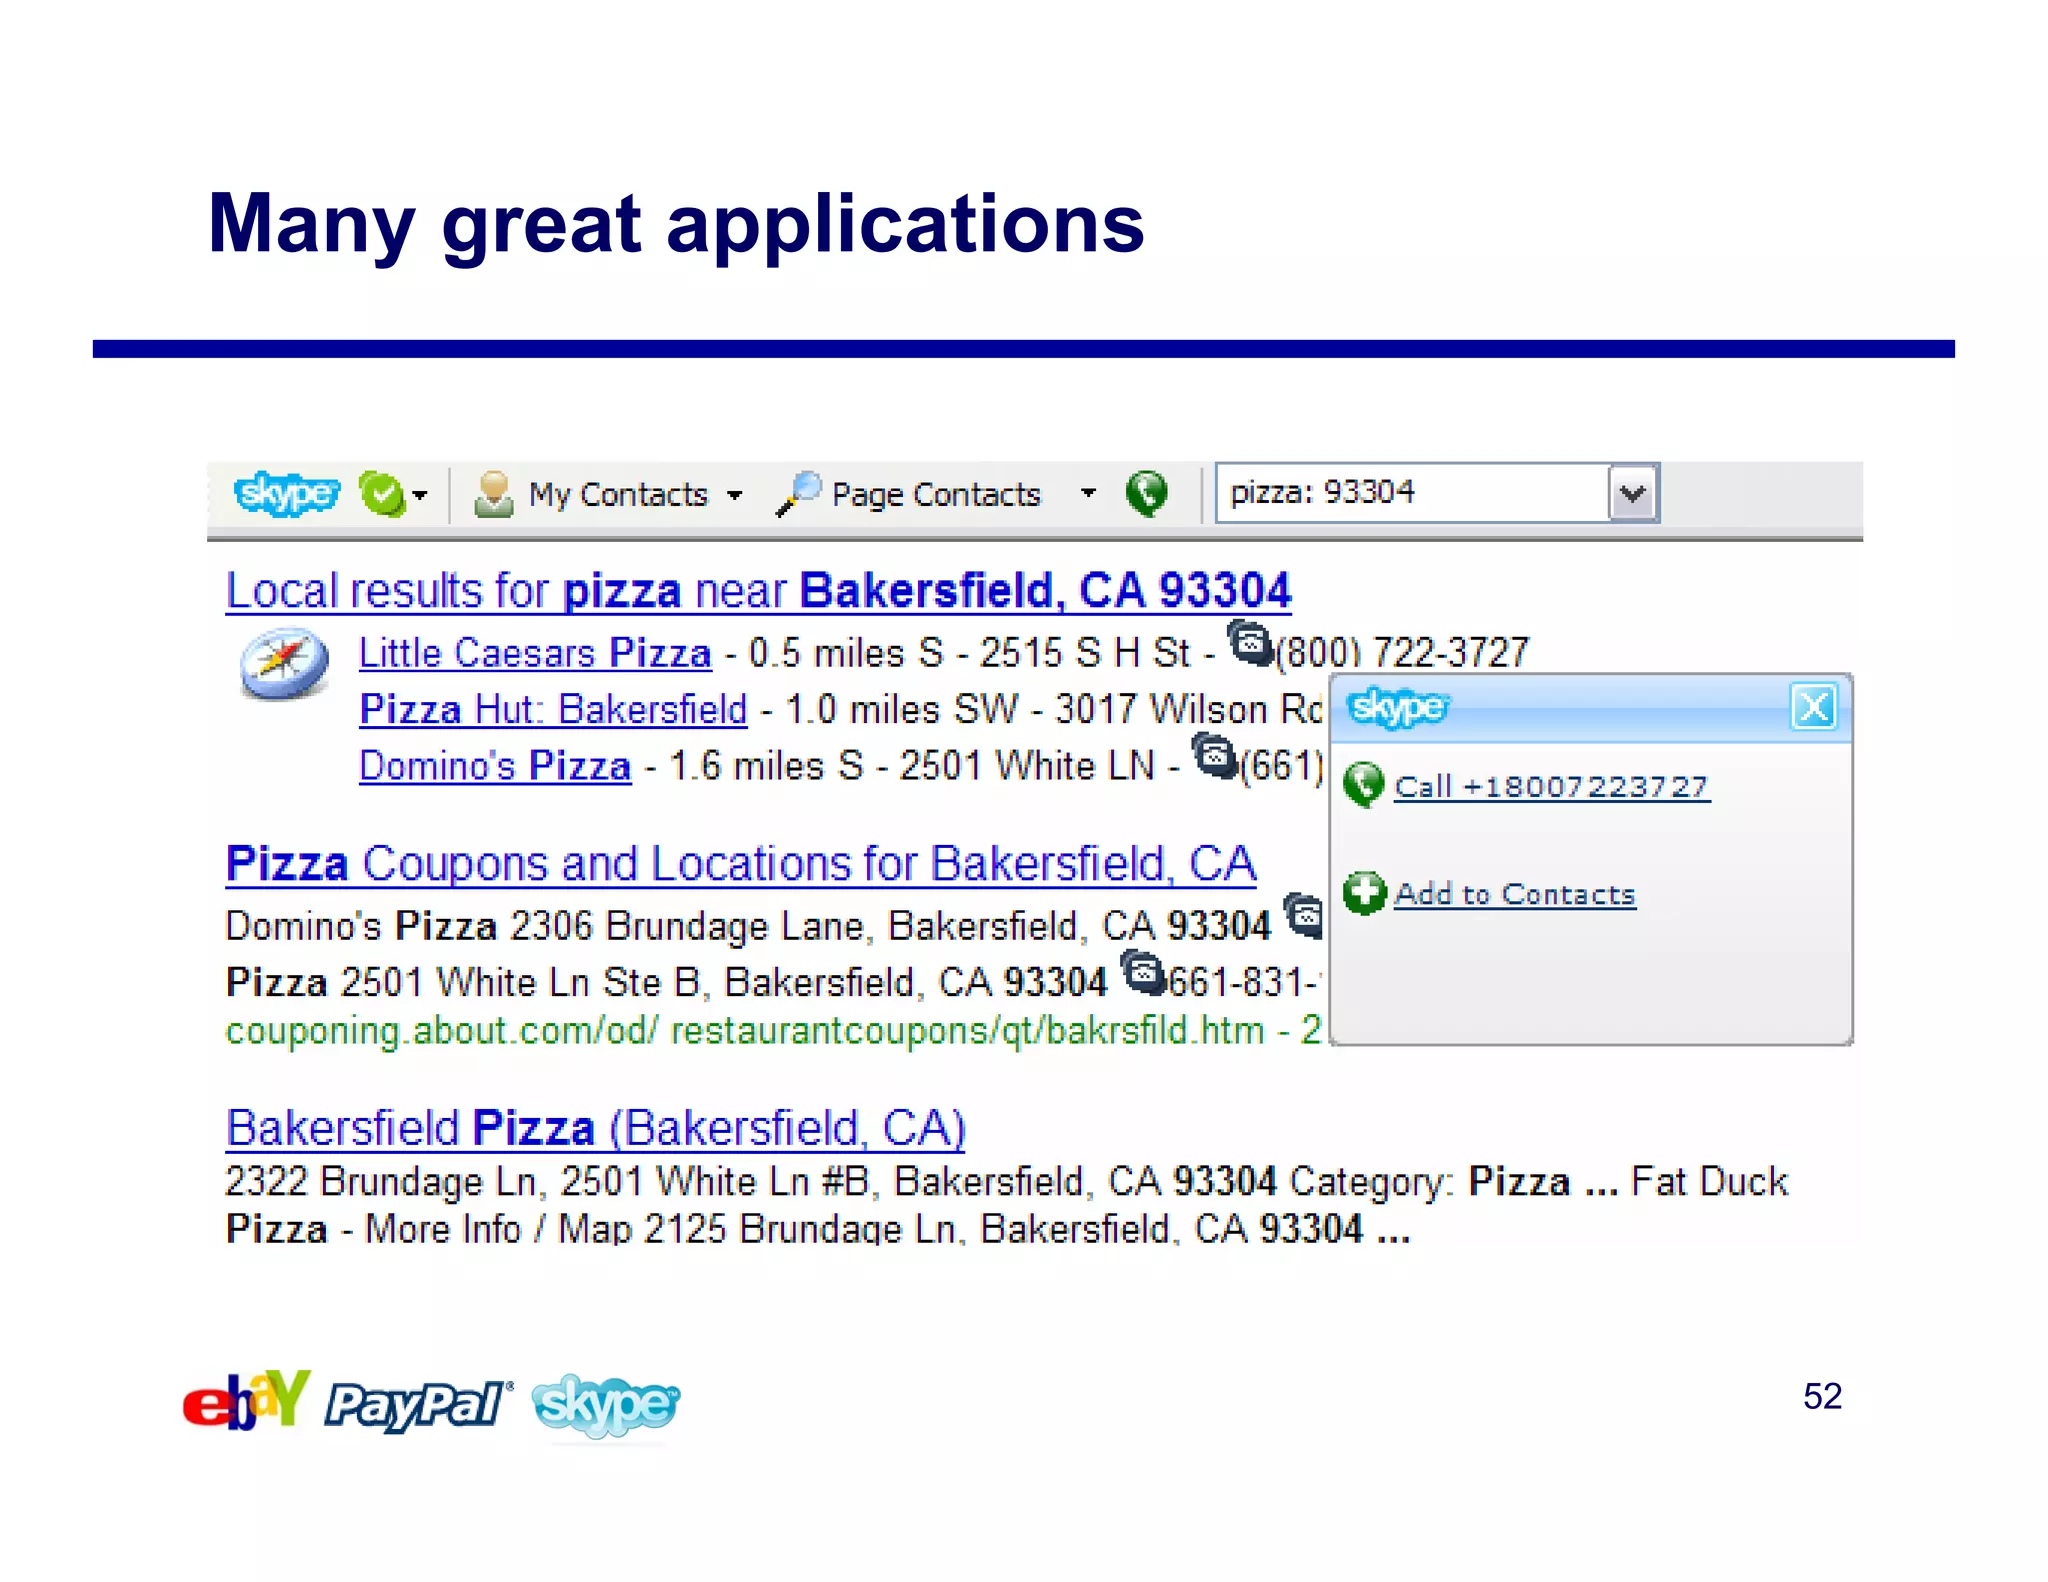This screenshot has height=1582, width=2048.
Task: Expand the search box dropdown arrow
Action: point(1632,493)
